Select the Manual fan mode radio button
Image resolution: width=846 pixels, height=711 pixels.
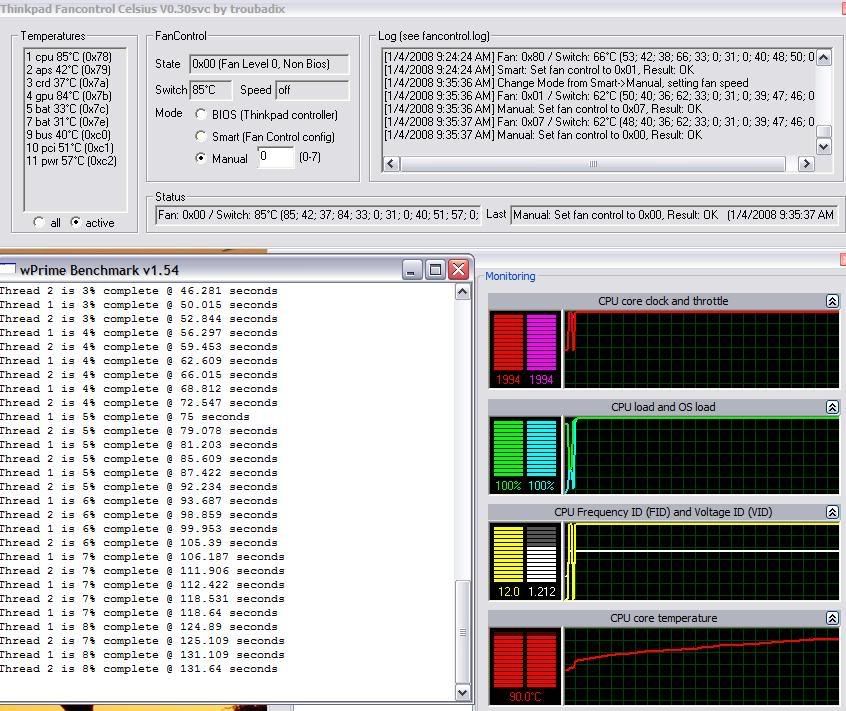(x=201, y=158)
